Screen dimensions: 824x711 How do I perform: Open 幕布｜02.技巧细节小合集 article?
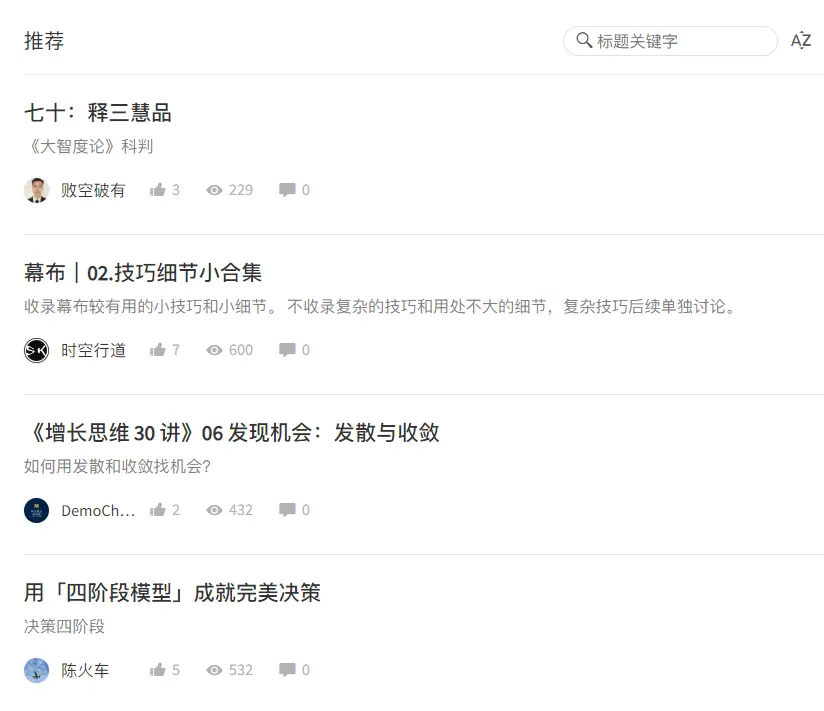(143, 273)
